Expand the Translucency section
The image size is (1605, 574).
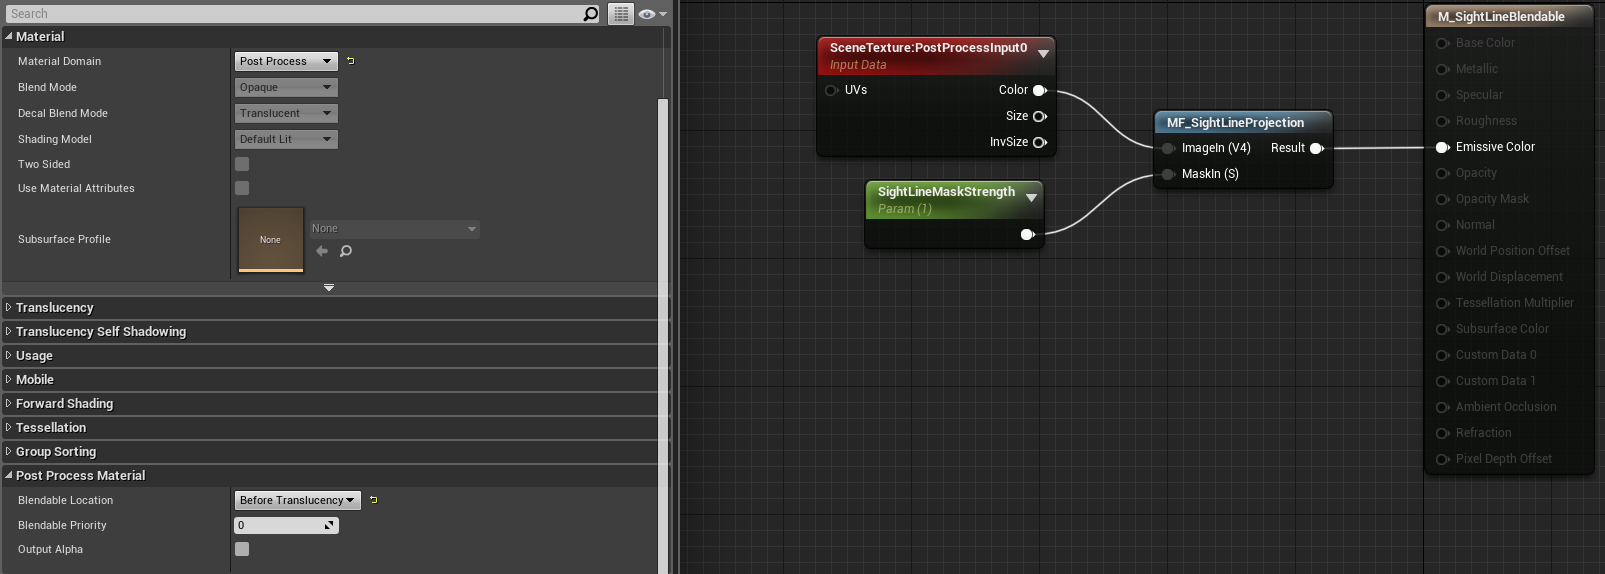(x=9, y=307)
